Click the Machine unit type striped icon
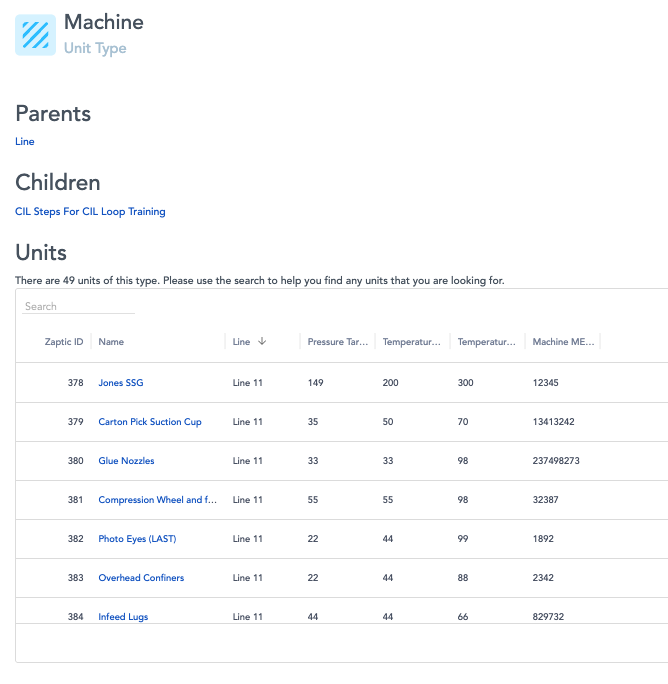This screenshot has width=668, height=684. 35,35
